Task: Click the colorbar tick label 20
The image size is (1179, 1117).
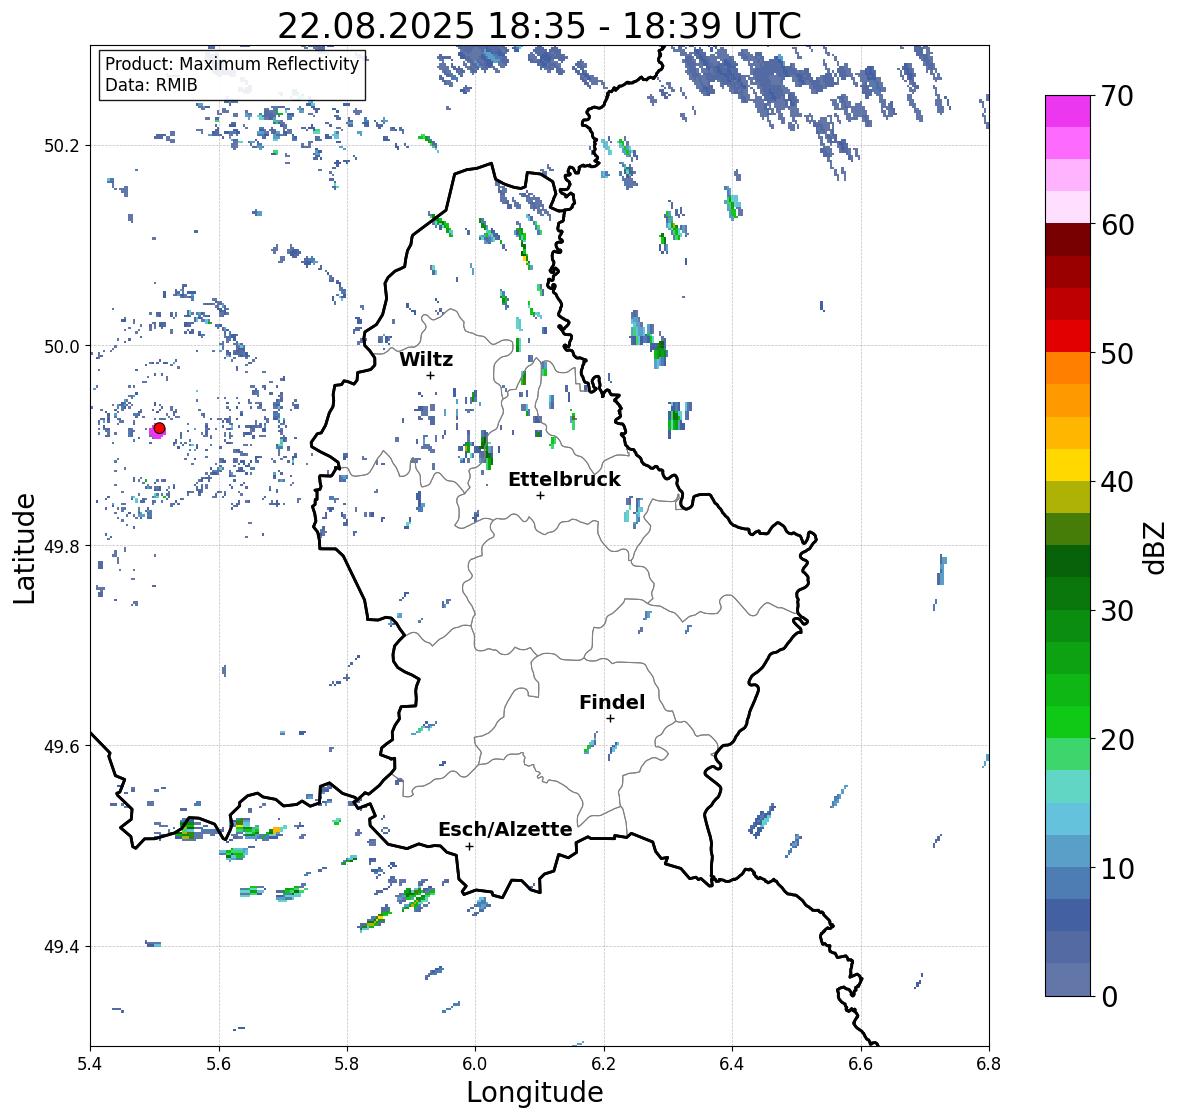Action: [x=1117, y=740]
